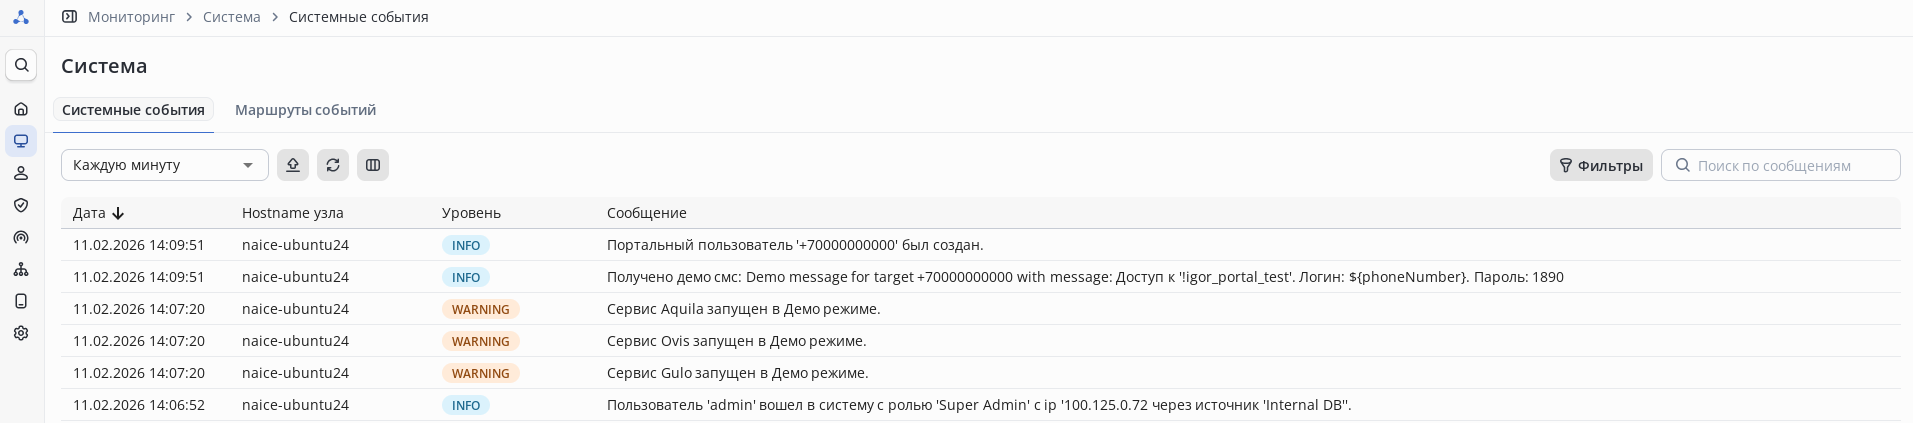Open the search icon in sidebar

21,65
